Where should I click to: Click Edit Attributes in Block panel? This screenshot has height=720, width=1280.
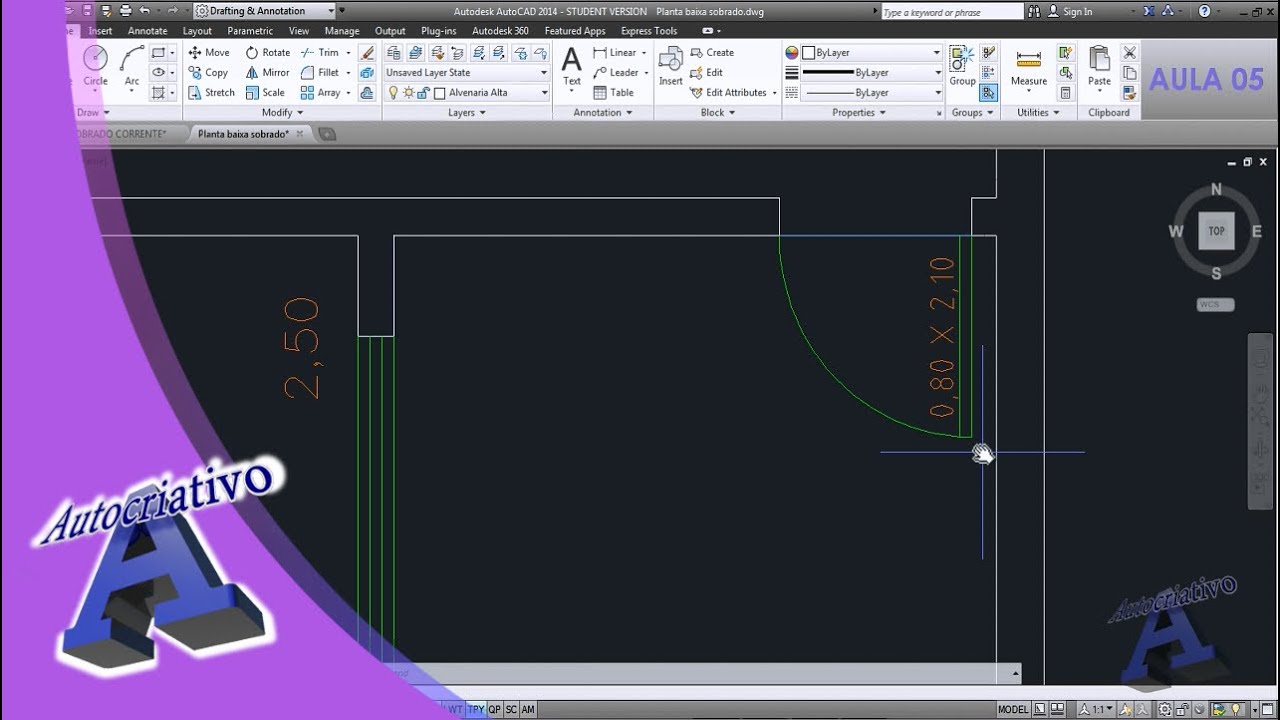click(728, 92)
